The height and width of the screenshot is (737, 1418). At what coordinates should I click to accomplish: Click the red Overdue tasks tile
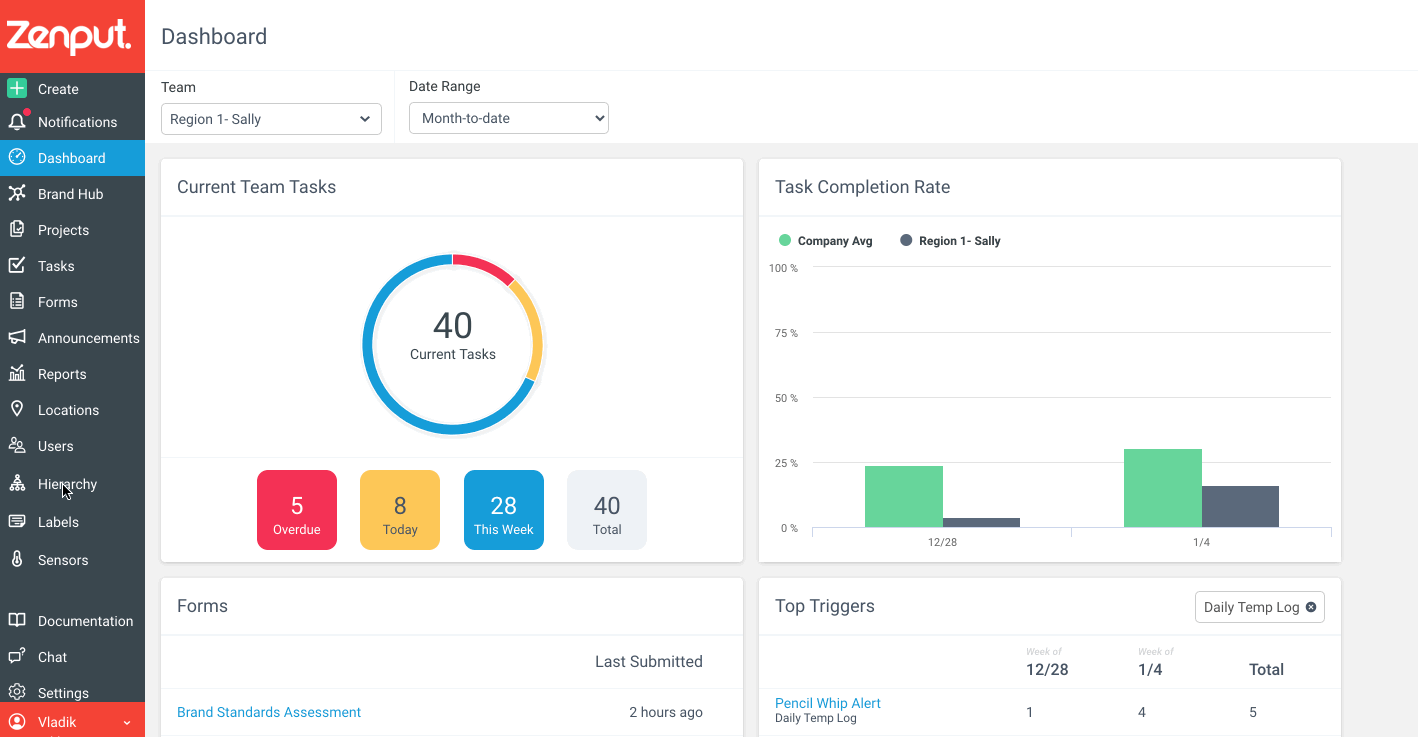[x=297, y=510]
